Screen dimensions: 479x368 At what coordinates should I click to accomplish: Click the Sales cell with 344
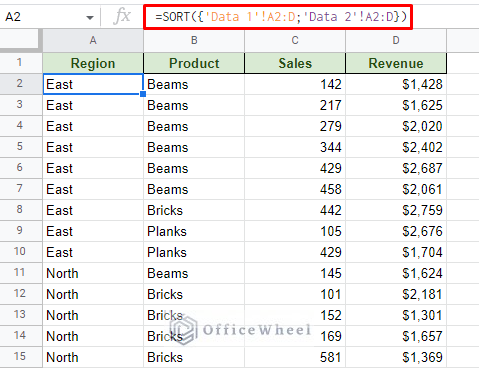295,147
